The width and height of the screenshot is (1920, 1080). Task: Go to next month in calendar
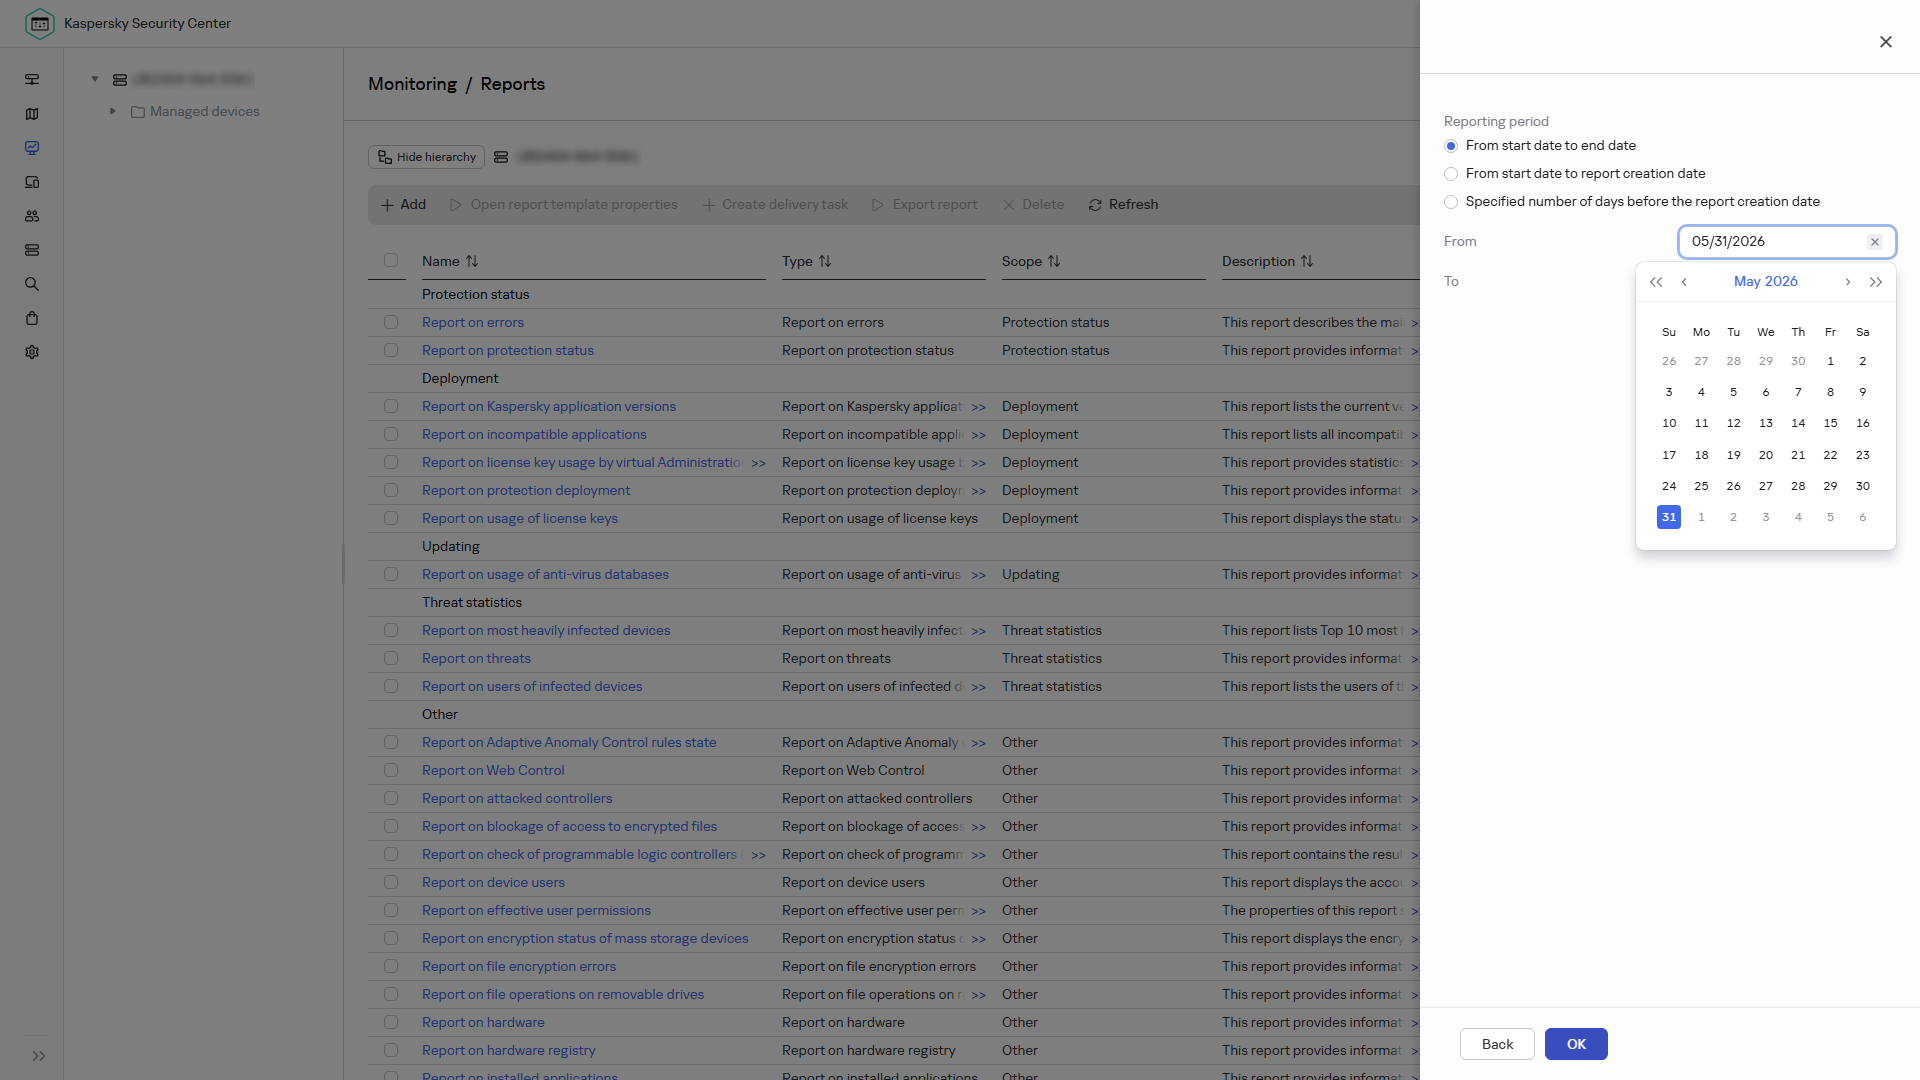(x=1848, y=282)
